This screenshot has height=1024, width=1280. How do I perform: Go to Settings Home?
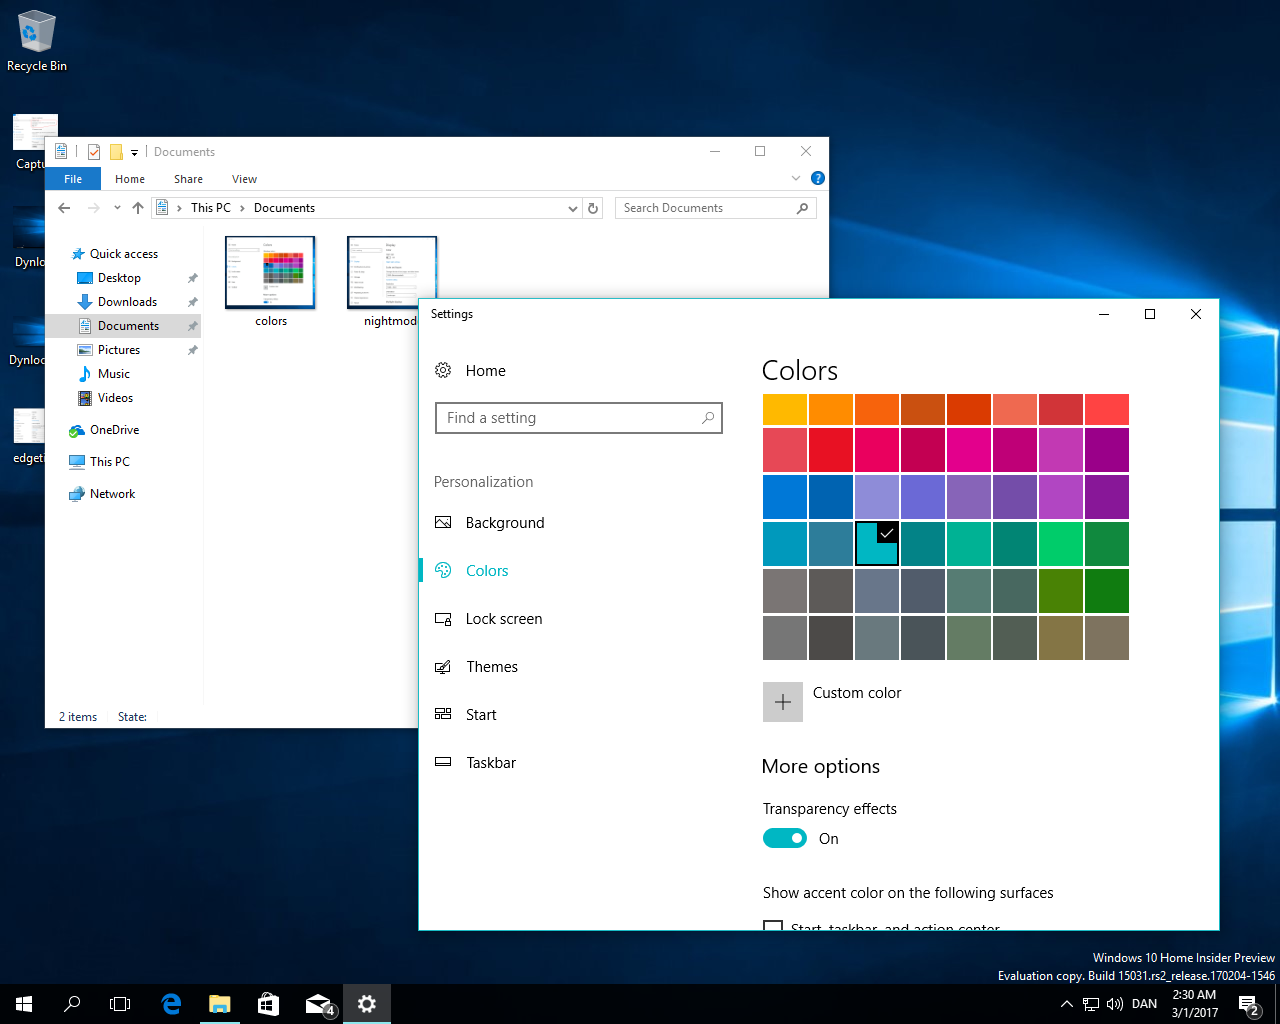tap(486, 370)
